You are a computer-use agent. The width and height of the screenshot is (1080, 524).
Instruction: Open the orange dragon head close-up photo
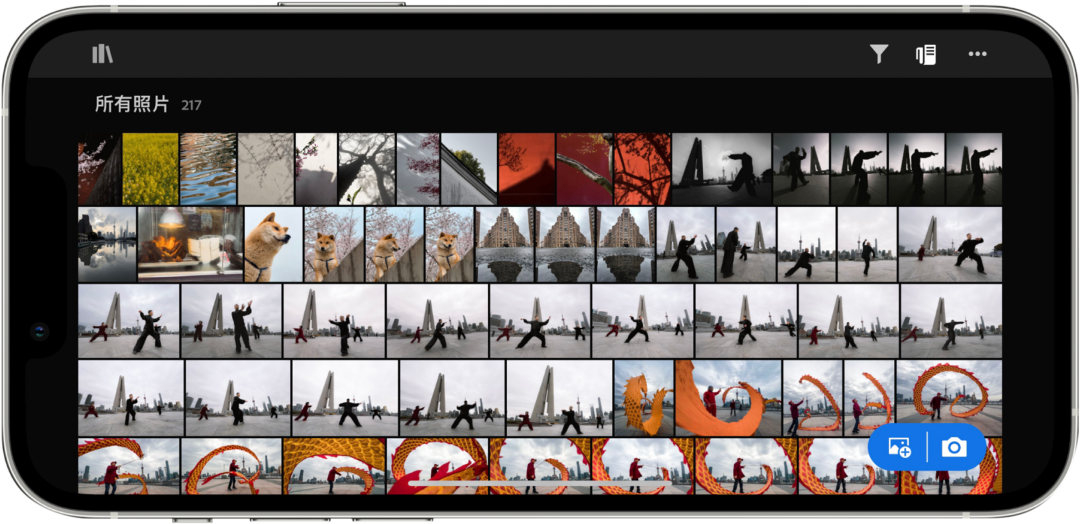tap(643, 398)
